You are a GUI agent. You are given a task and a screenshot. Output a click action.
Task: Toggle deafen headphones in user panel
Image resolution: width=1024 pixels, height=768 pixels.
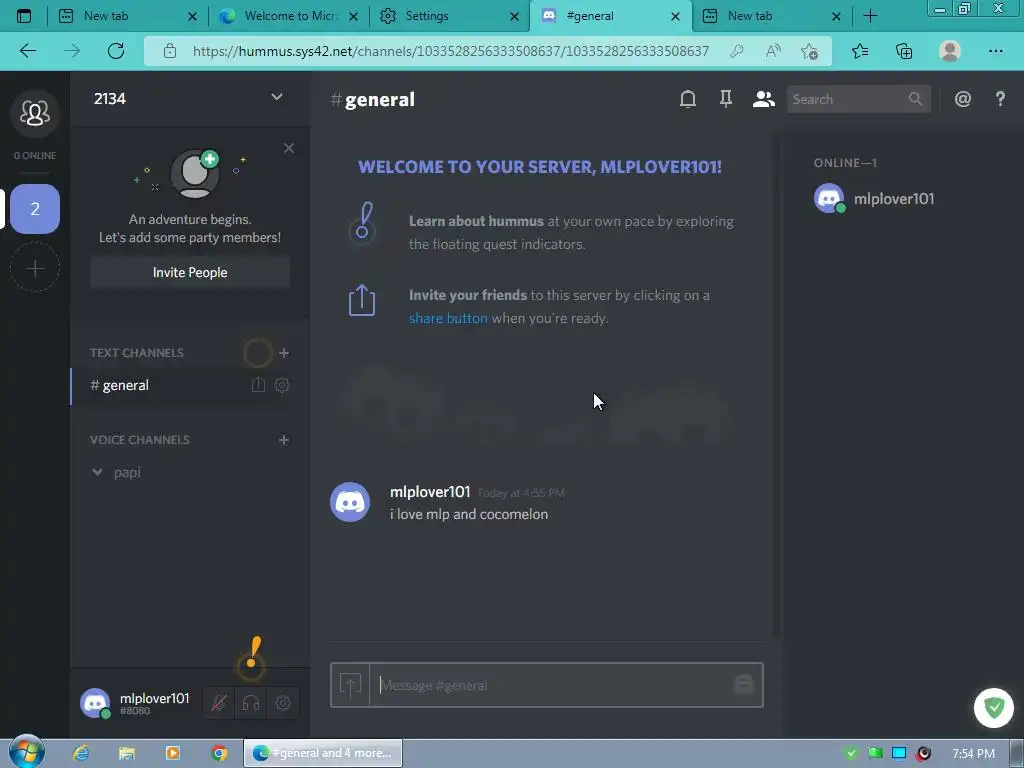pyautogui.click(x=251, y=703)
